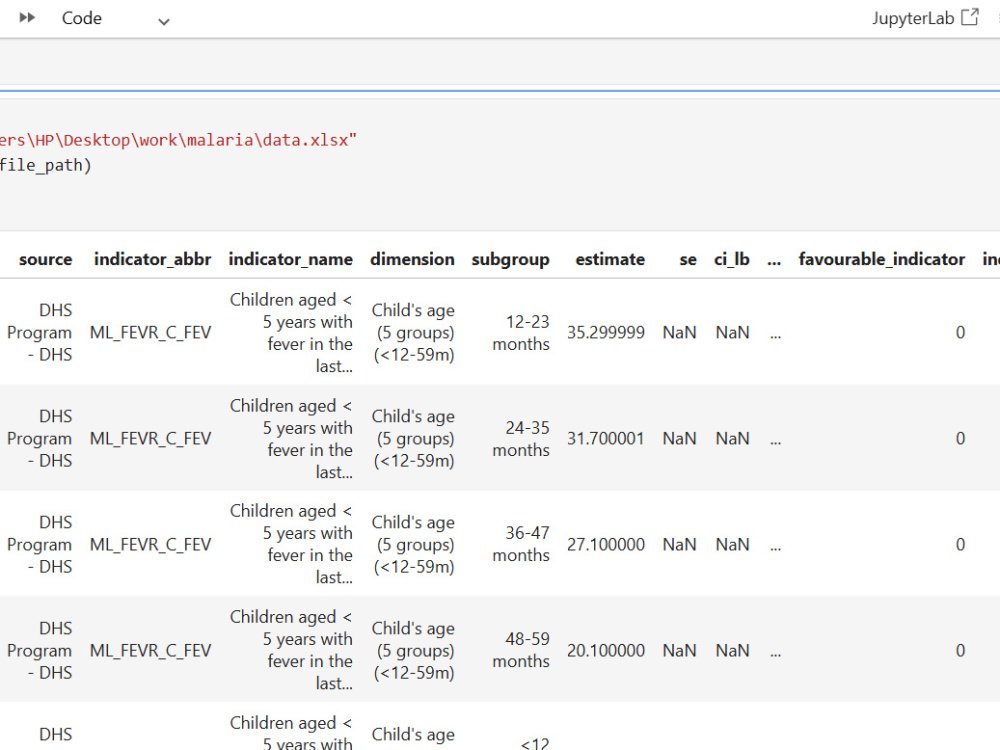Click the 36-47 months subgroup cell
The image size is (1000, 750).
point(521,544)
